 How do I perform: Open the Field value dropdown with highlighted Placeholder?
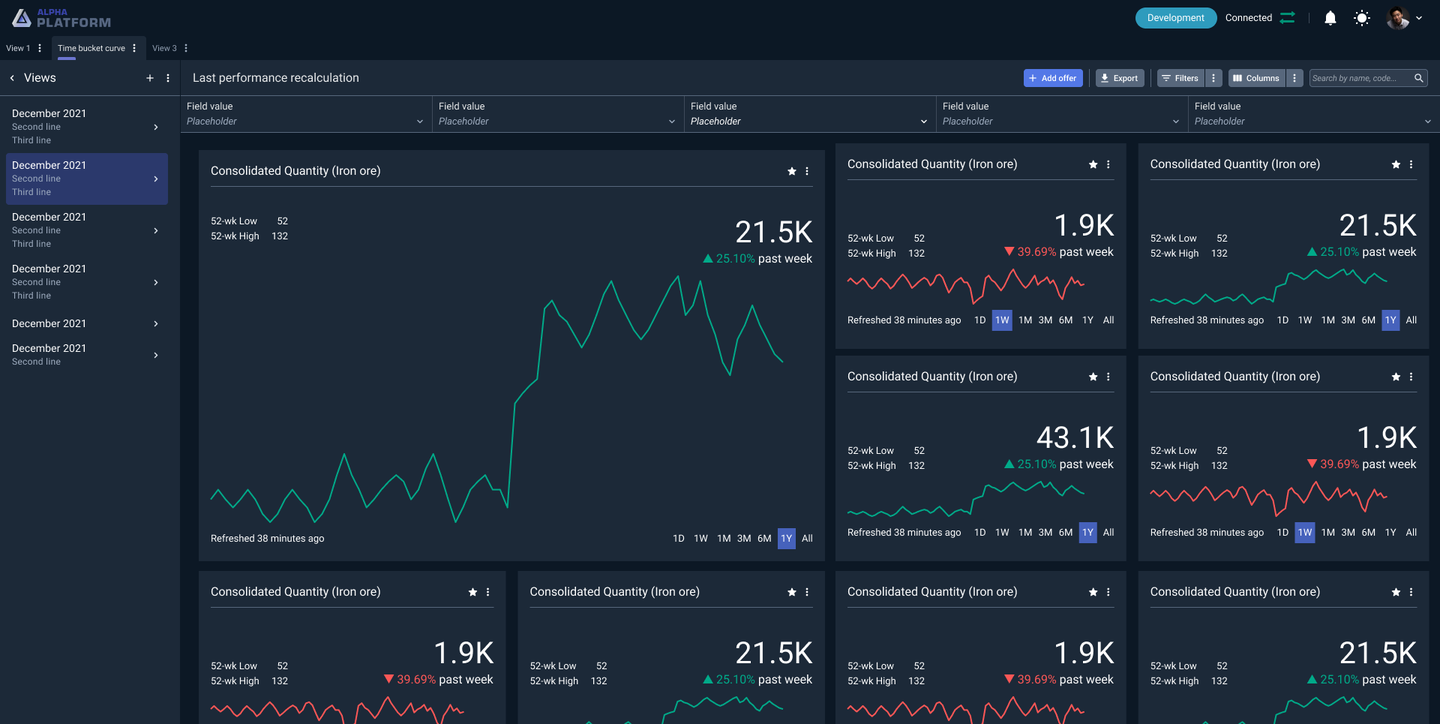tap(810, 114)
